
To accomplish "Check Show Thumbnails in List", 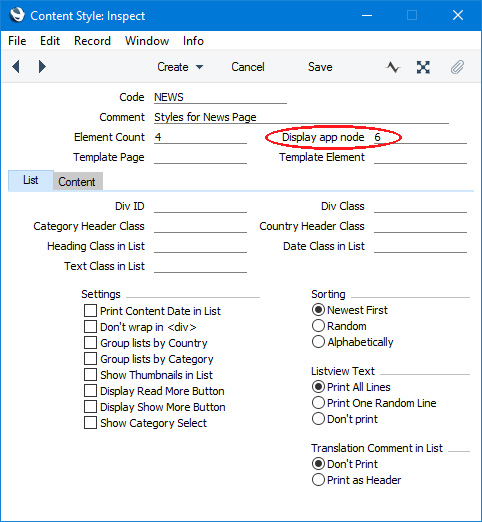I will point(90,375).
